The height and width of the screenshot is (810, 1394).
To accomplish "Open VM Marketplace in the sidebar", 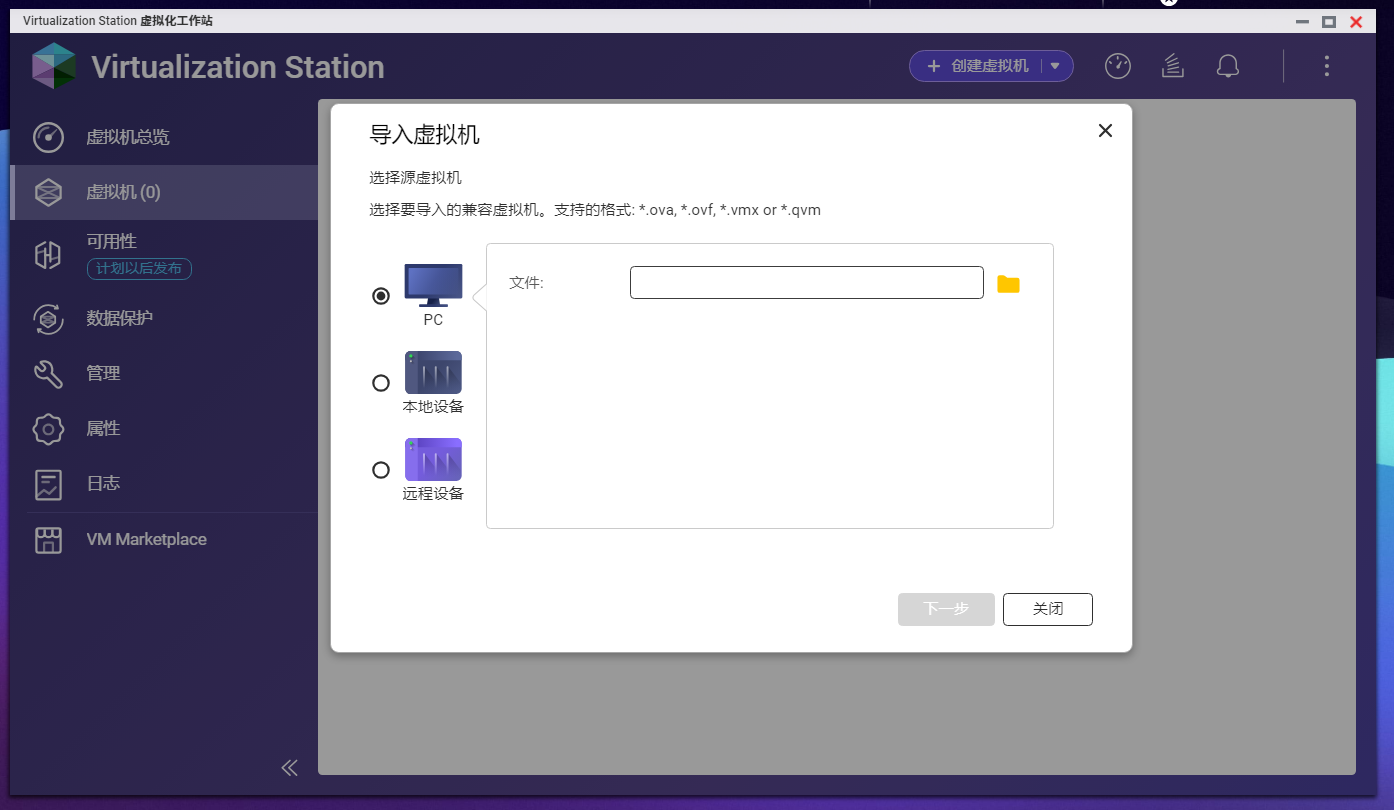I will (146, 539).
